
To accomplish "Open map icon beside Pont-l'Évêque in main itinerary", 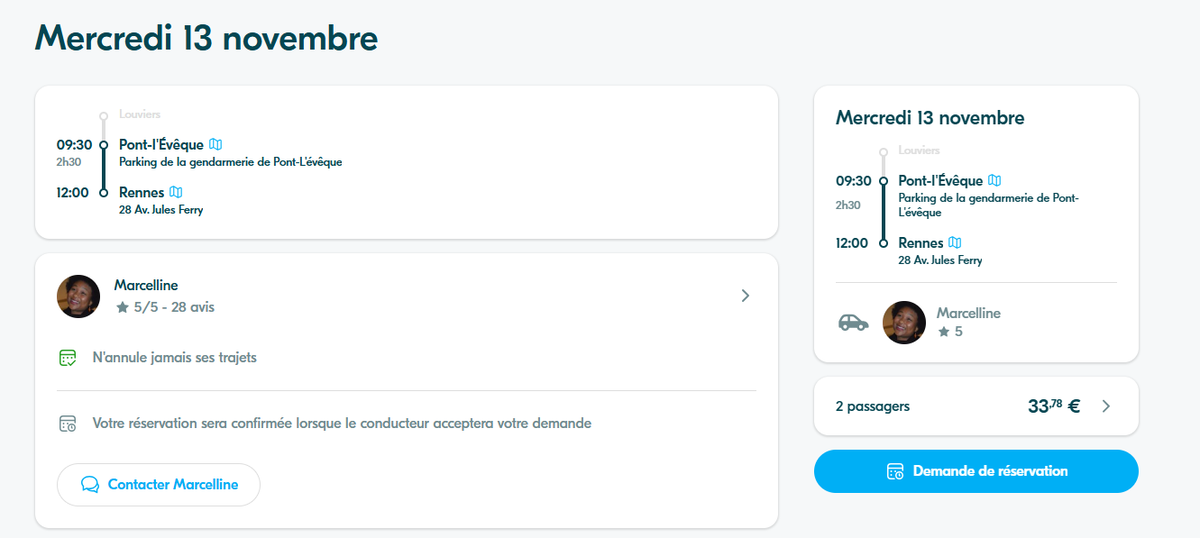I will [x=215, y=145].
